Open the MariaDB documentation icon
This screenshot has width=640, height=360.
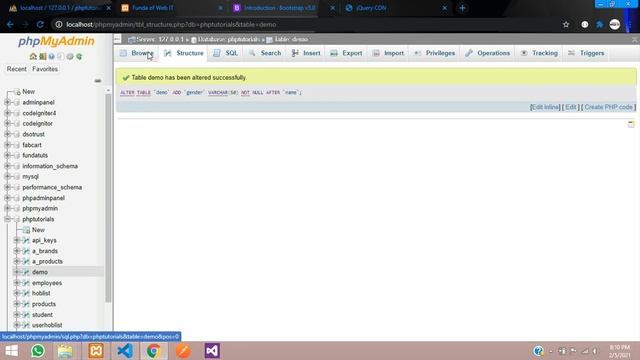[x=60, y=56]
